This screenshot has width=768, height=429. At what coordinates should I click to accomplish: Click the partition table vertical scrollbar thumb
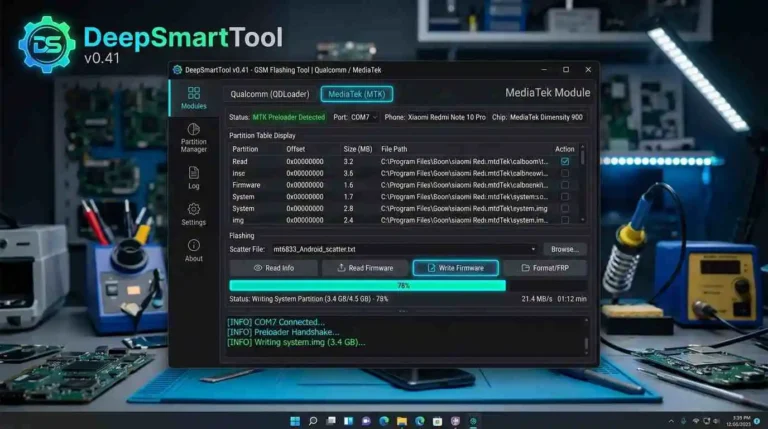[x=582, y=157]
